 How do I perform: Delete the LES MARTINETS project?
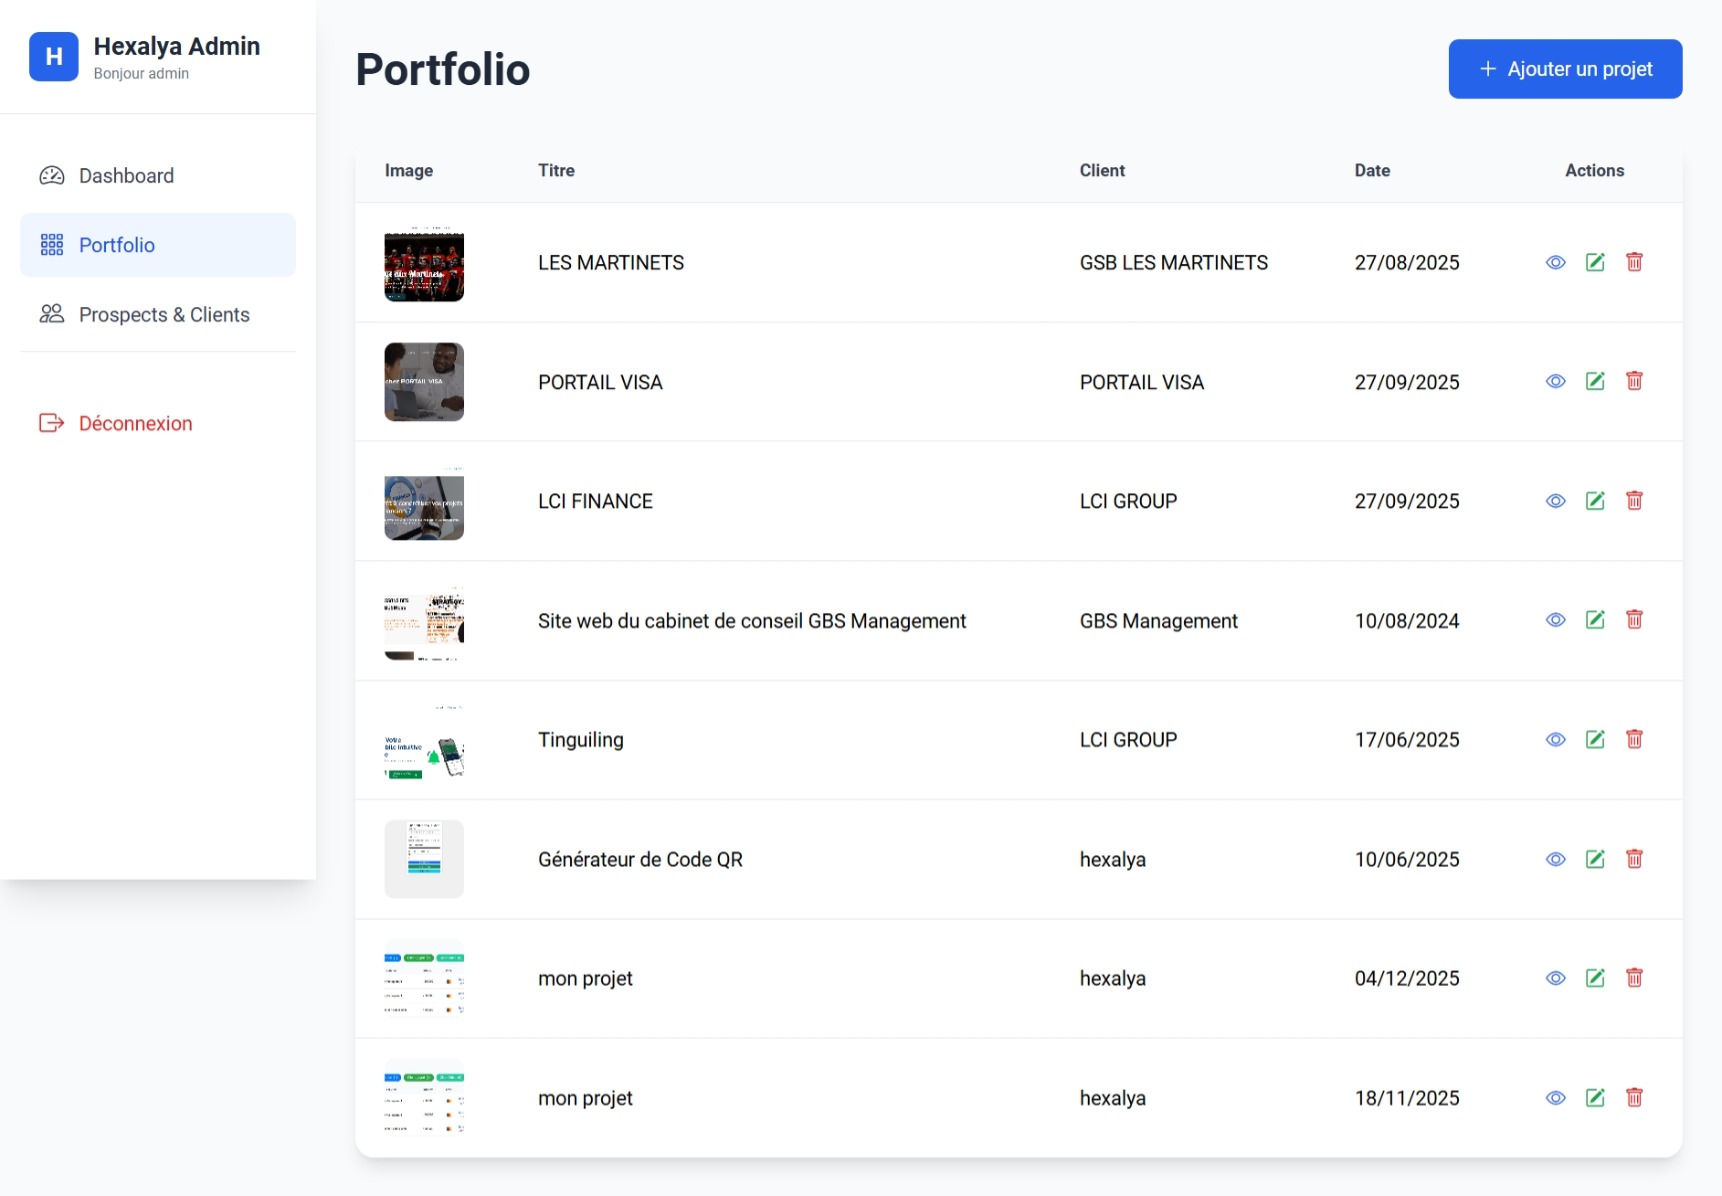(1634, 262)
